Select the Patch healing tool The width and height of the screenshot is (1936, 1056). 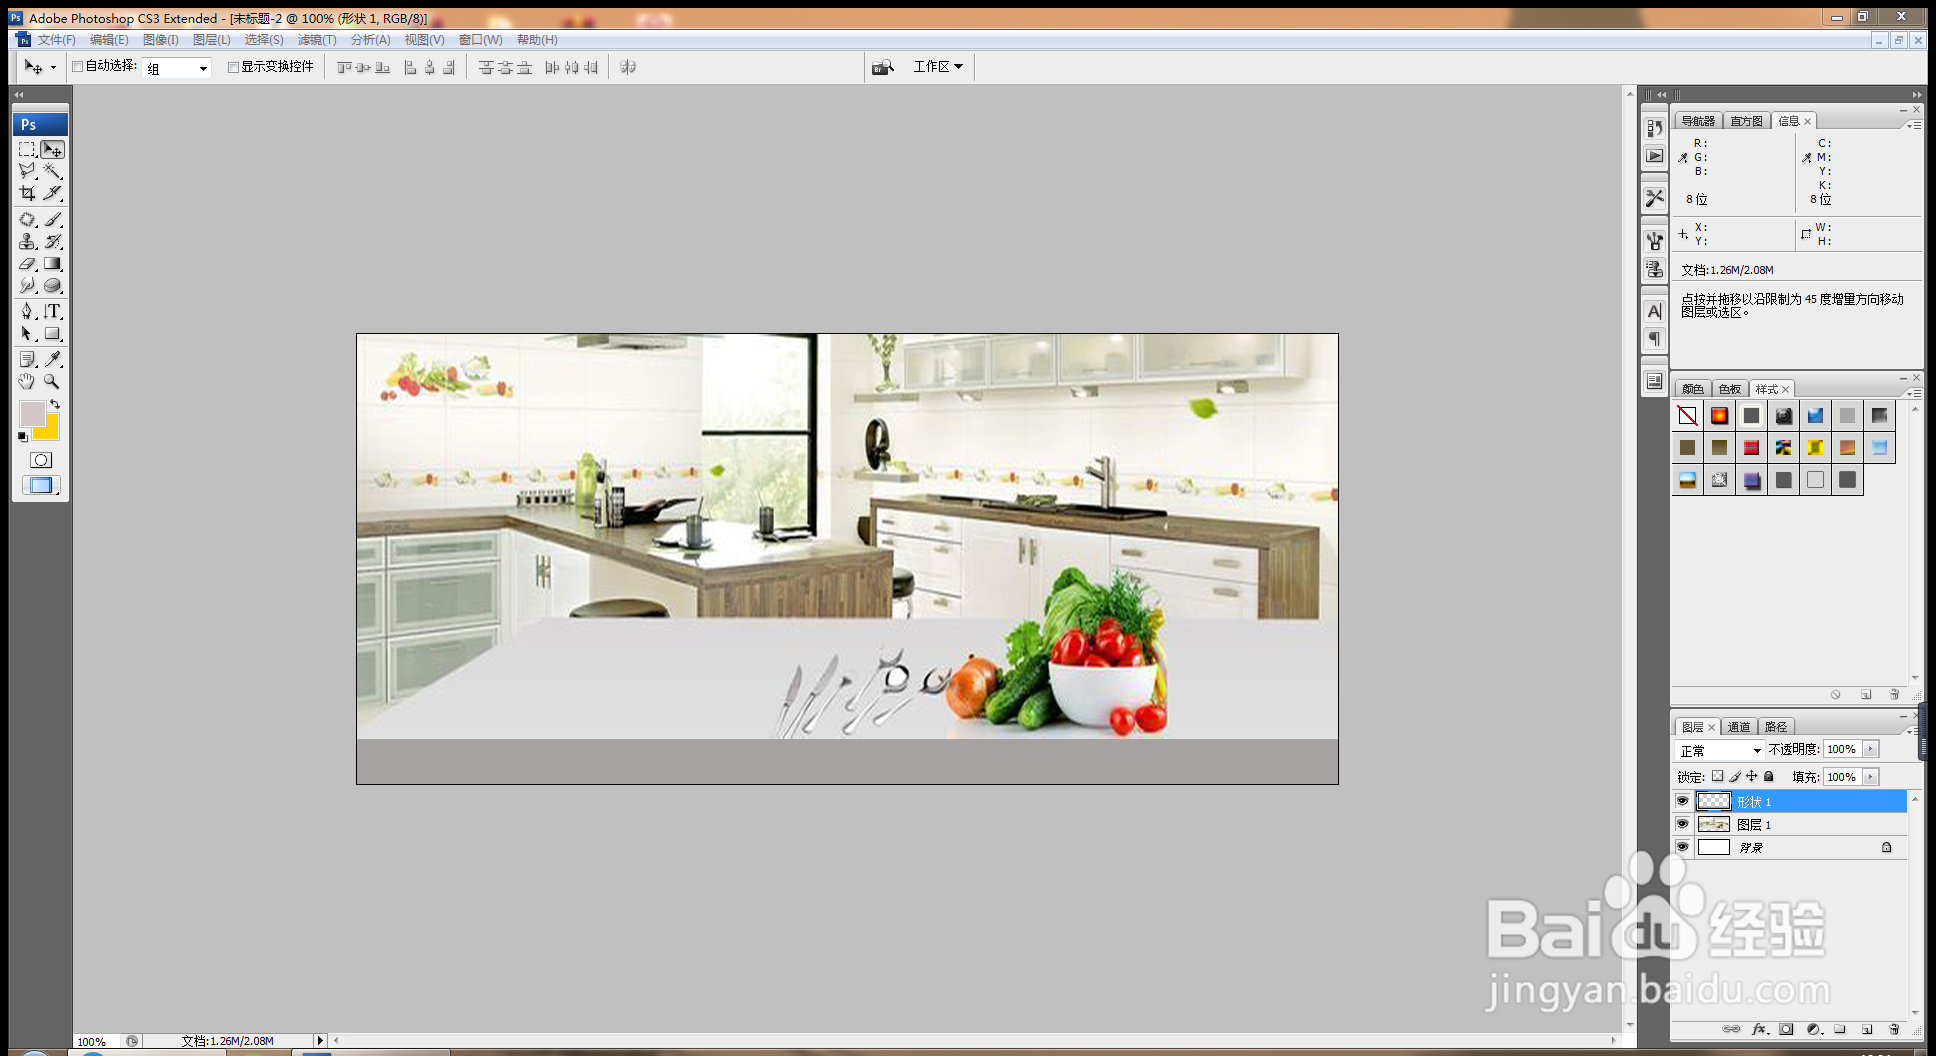coord(28,219)
